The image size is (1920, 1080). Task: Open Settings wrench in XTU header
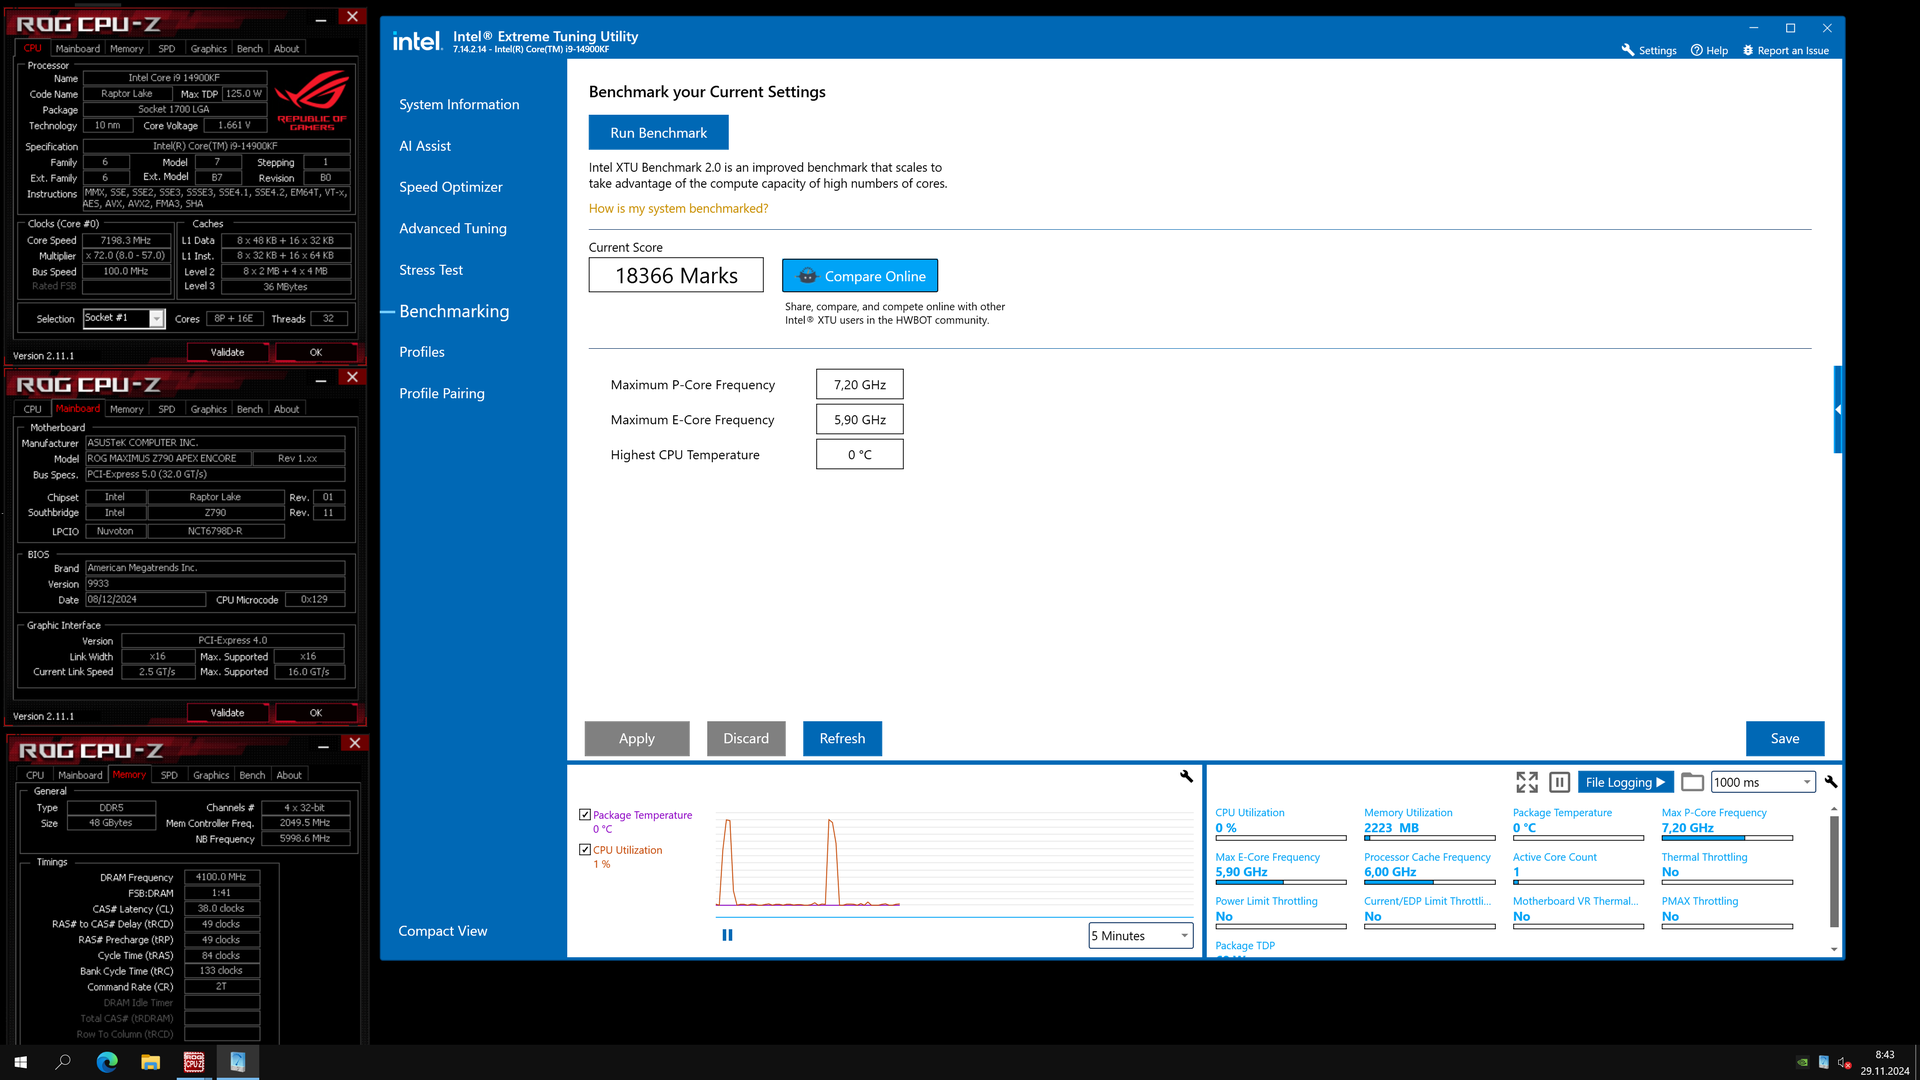(1649, 50)
